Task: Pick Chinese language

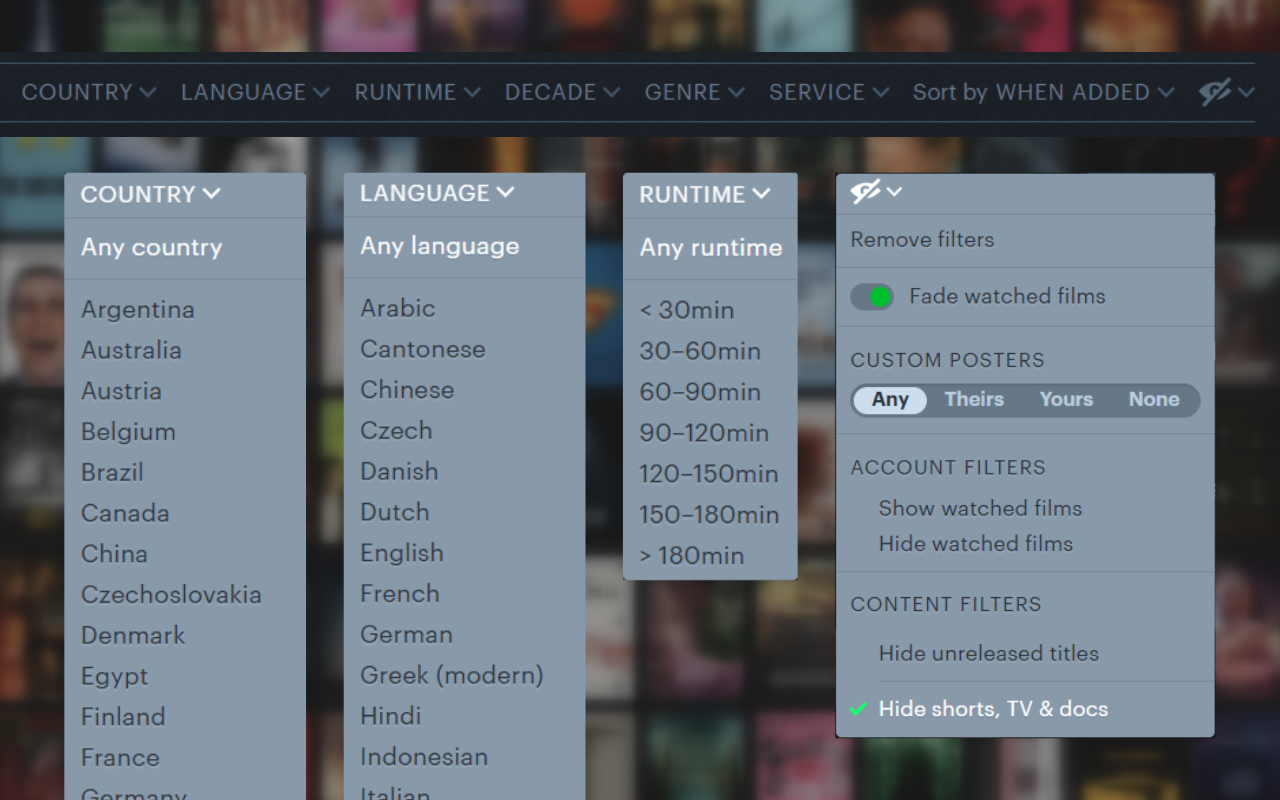Action: click(407, 391)
